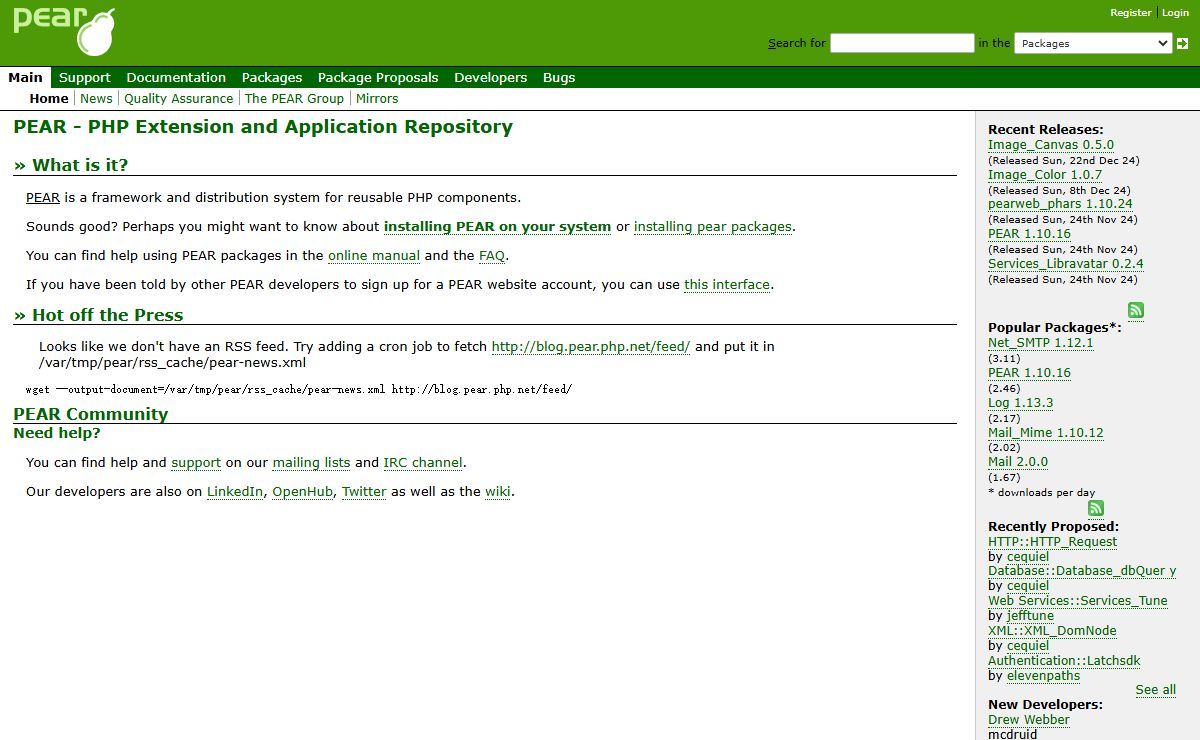
Task: Open PEAR 1.10.16 in Recent Releases
Action: [x=1029, y=233]
